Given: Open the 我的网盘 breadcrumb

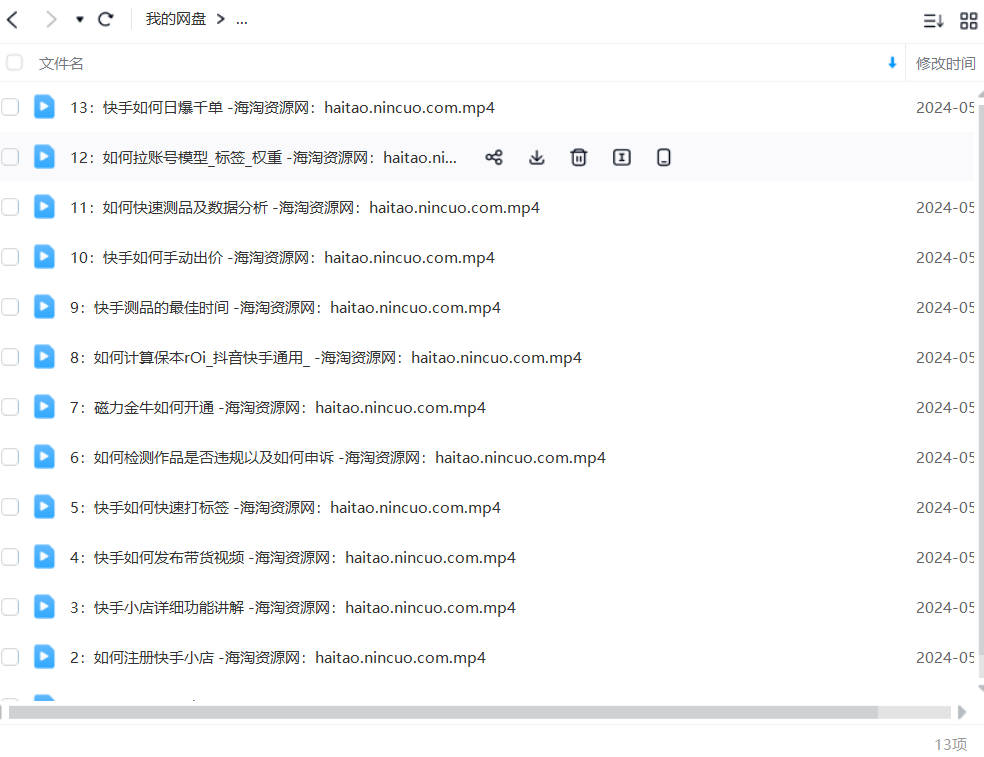Looking at the screenshot, I should [x=176, y=19].
